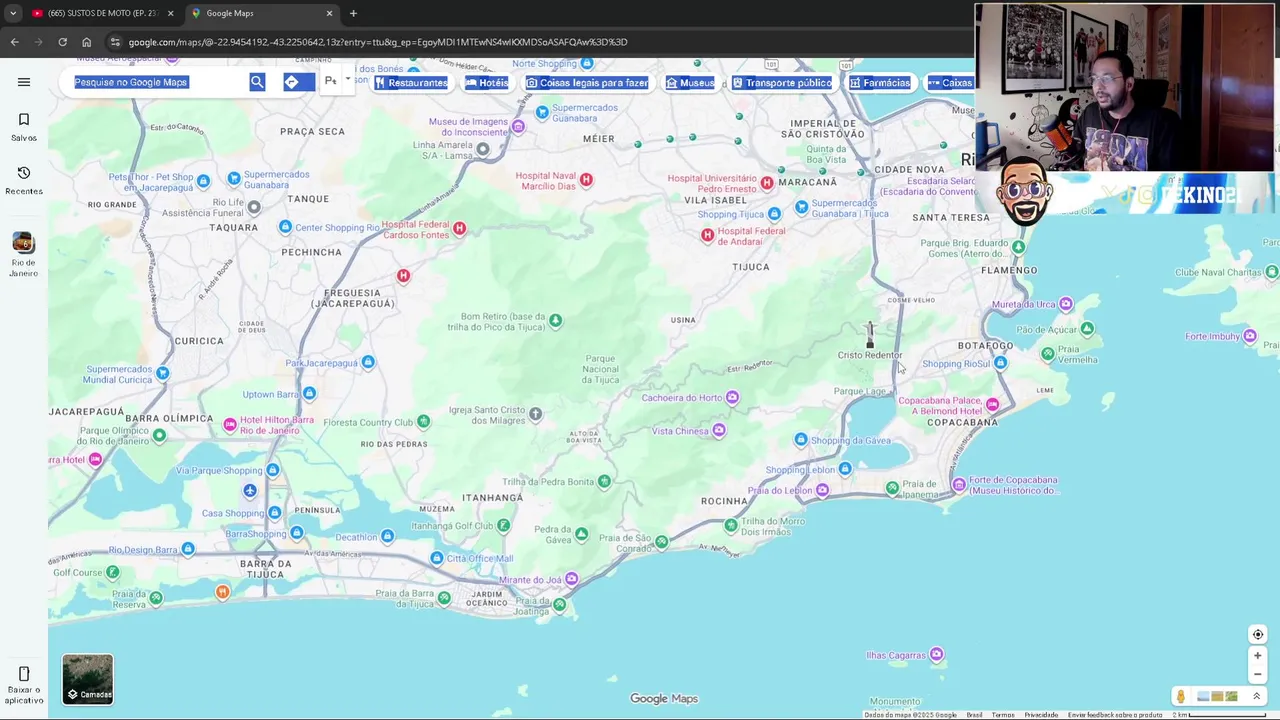Expand imagery options double-chevron
Image resolution: width=1280 pixels, height=720 pixels.
click(1257, 696)
